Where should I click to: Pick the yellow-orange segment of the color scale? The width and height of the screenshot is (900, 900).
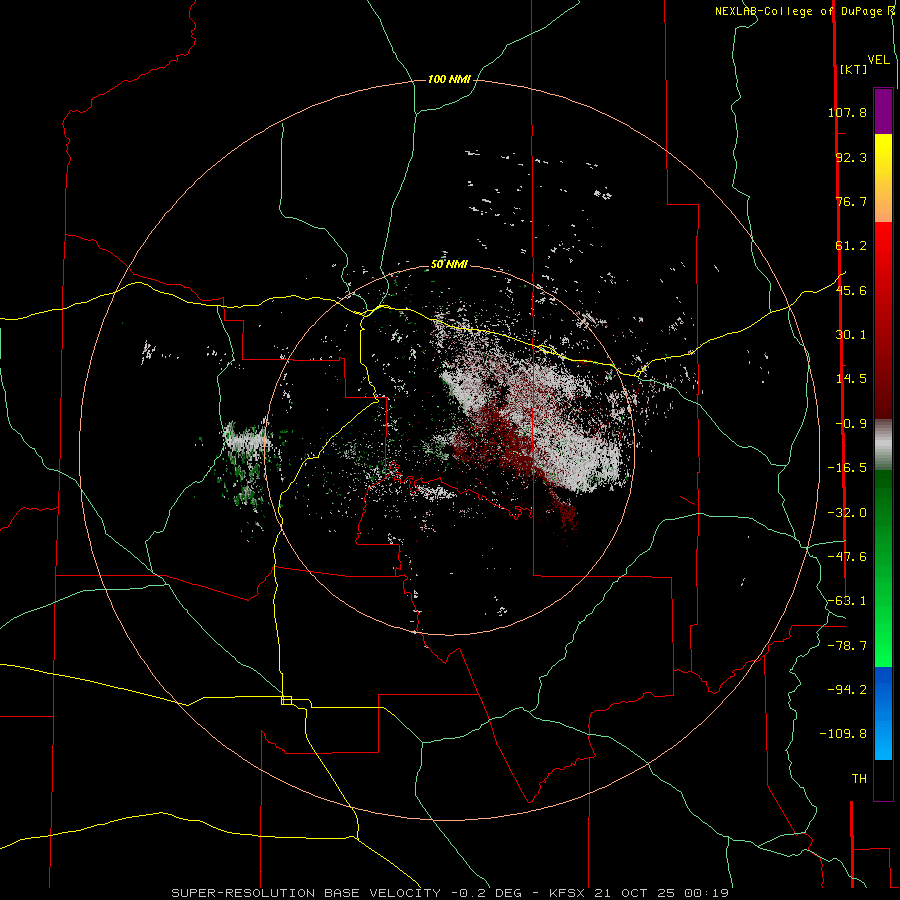click(x=883, y=178)
